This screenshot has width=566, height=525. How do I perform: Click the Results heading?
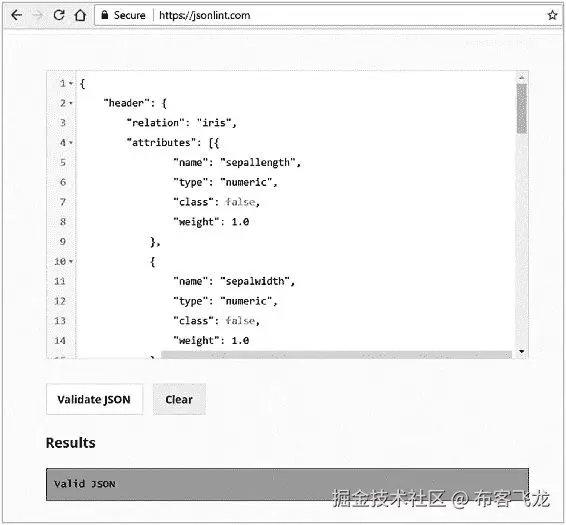point(71,443)
